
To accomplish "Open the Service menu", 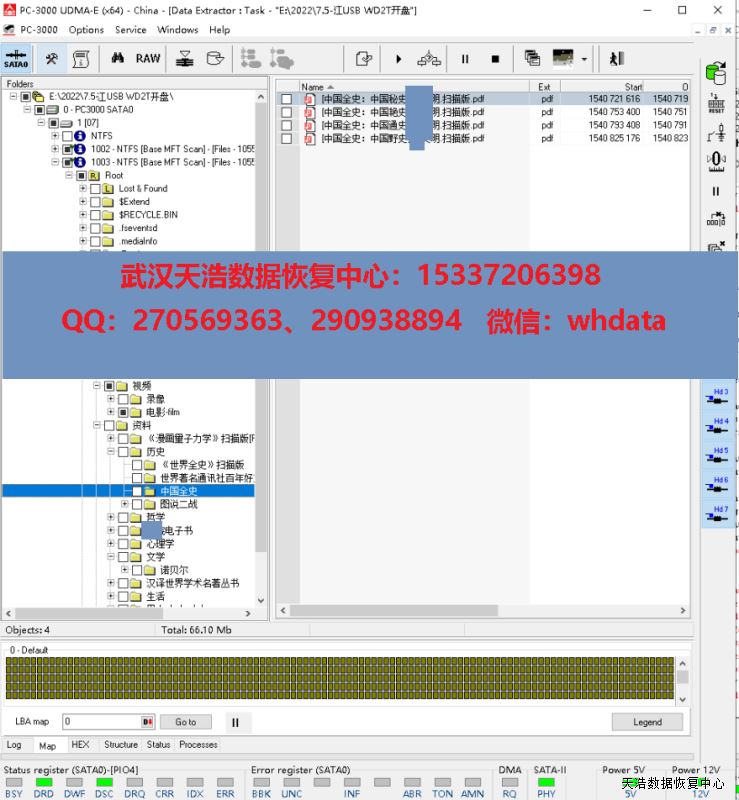I will (130, 30).
